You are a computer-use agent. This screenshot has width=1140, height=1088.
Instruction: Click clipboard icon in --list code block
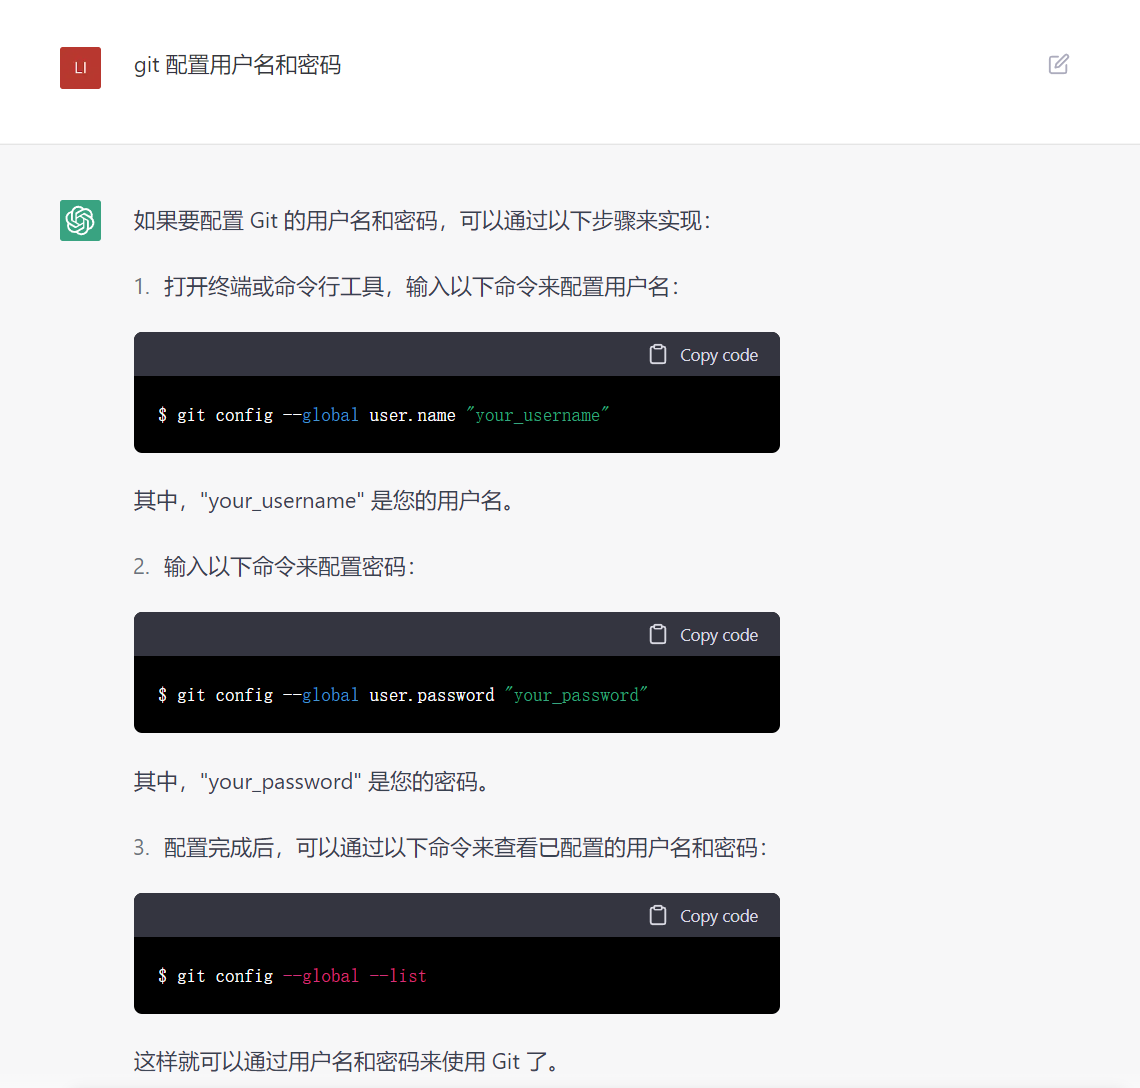pos(657,915)
